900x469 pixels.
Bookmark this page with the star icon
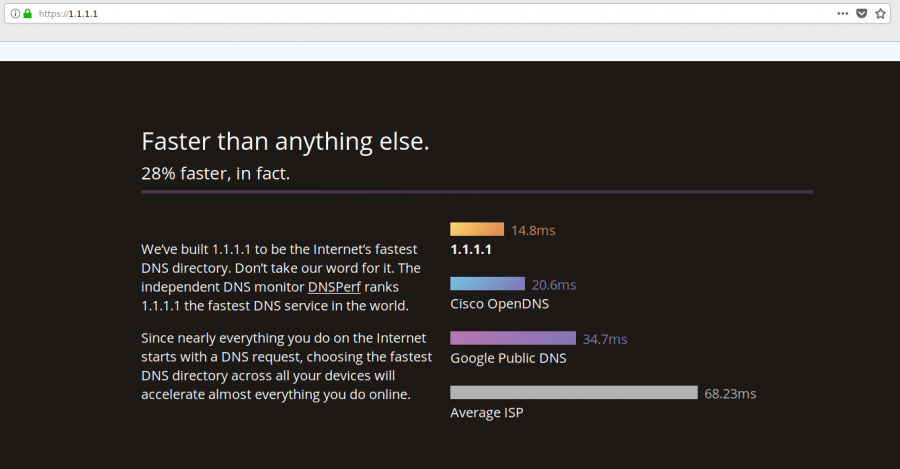[x=880, y=13]
